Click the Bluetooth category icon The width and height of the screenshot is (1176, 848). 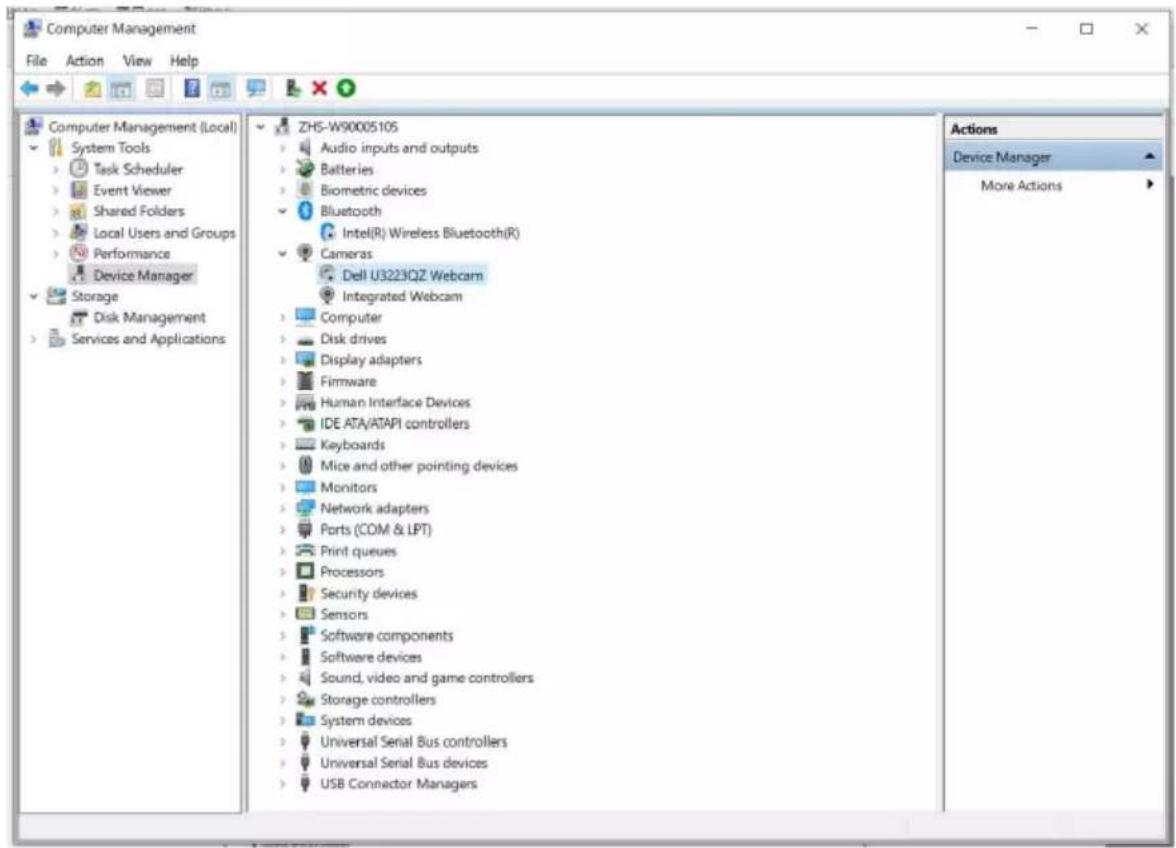(305, 211)
